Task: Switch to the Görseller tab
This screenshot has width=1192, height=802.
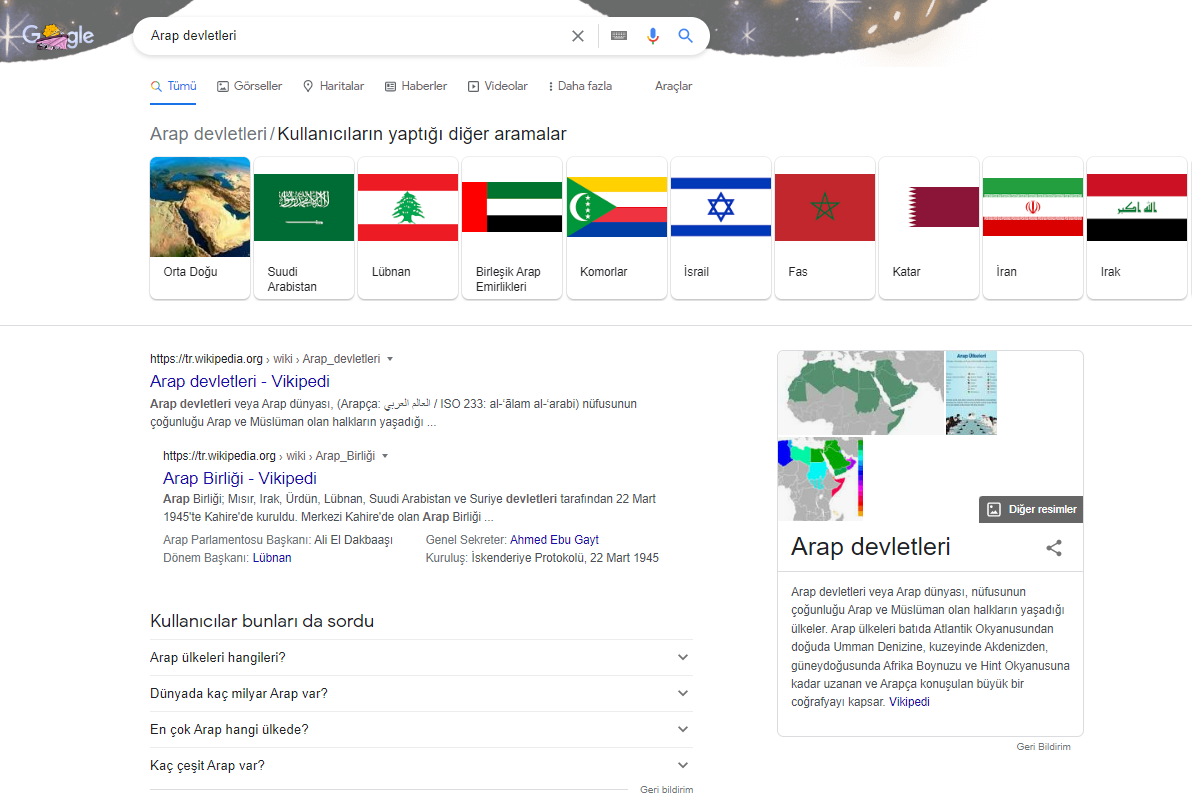Action: (x=249, y=86)
